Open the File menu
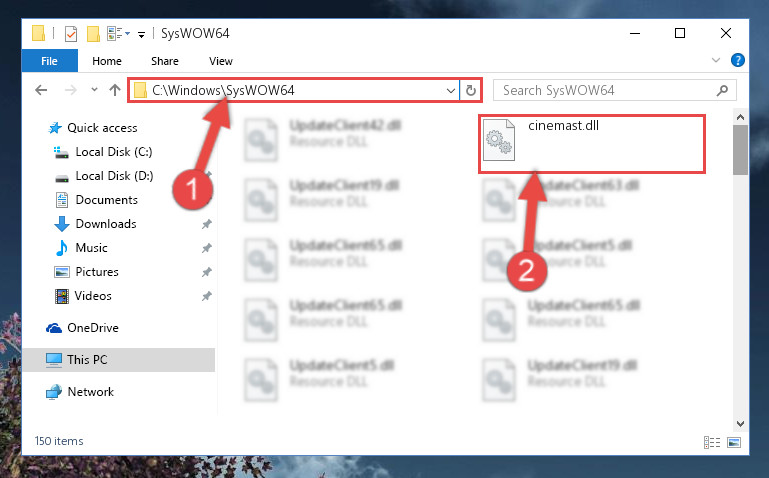Screen dimensions: 769x478 (50, 61)
